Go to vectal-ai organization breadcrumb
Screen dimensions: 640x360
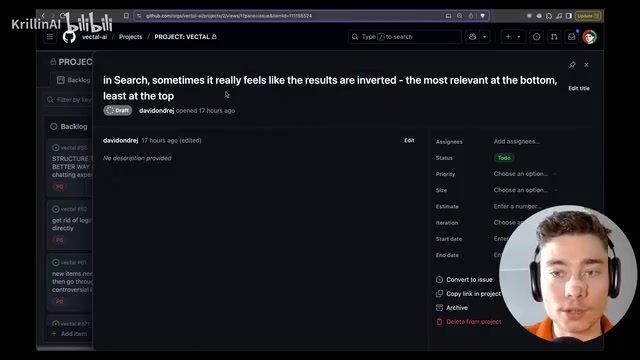(x=94, y=37)
